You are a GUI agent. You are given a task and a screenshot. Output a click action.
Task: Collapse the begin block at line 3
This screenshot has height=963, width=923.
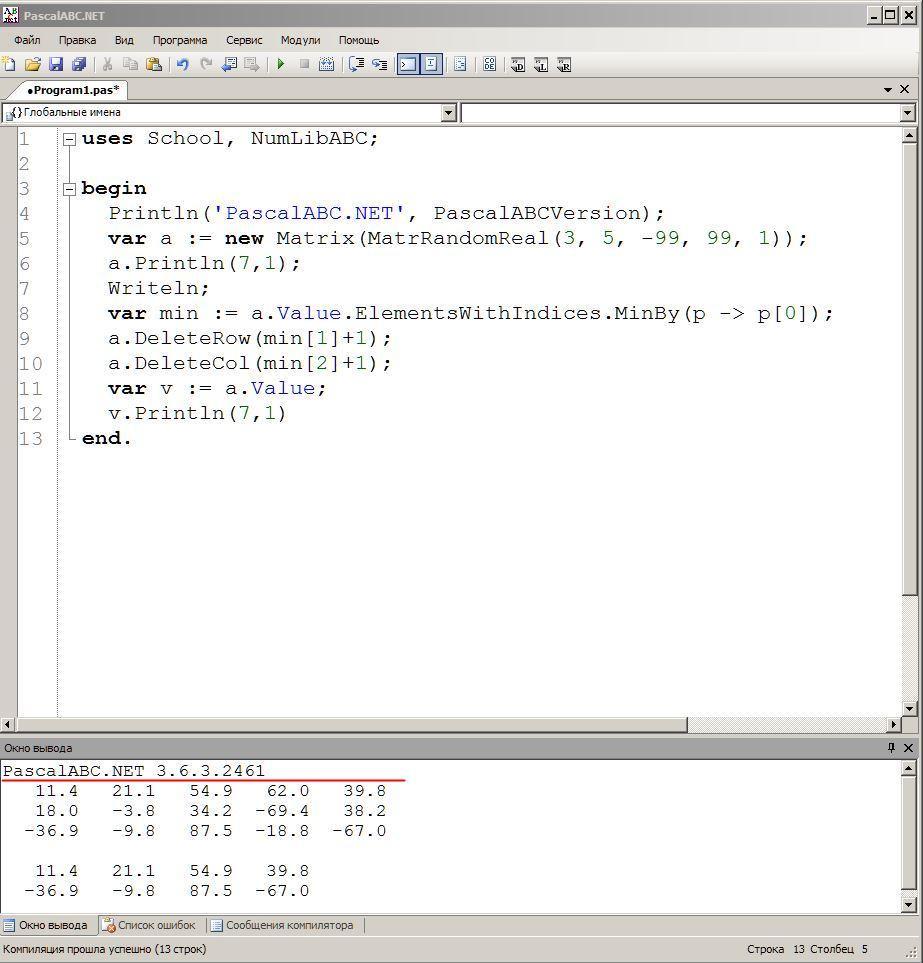[69, 189]
